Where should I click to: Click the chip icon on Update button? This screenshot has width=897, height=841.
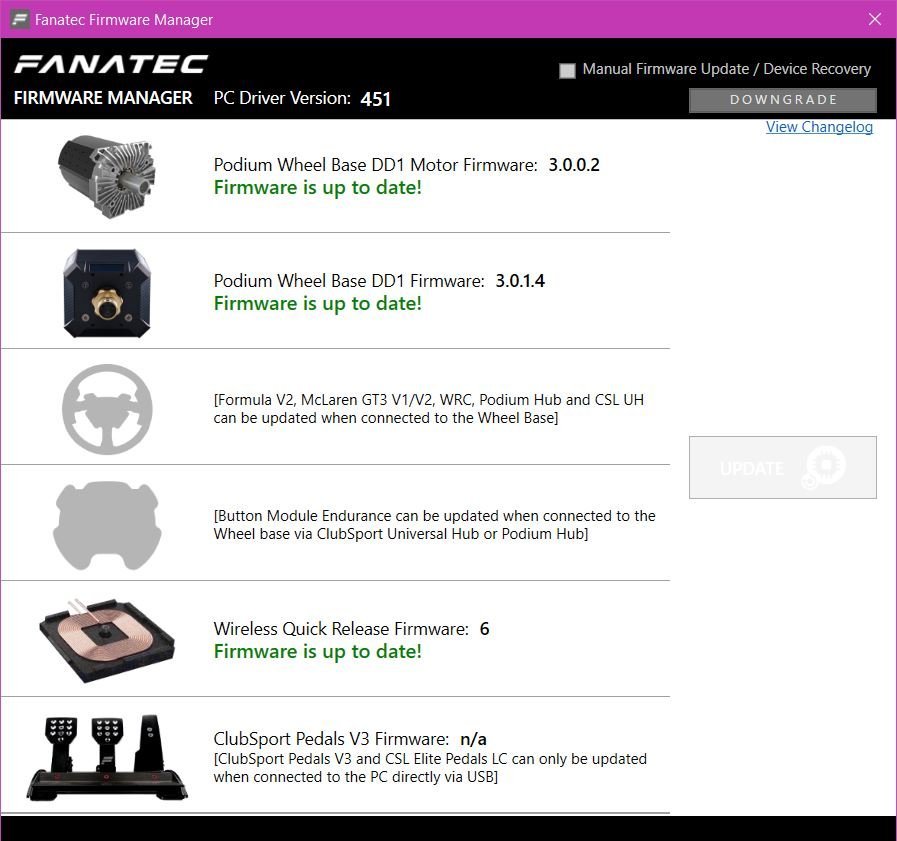(x=826, y=467)
